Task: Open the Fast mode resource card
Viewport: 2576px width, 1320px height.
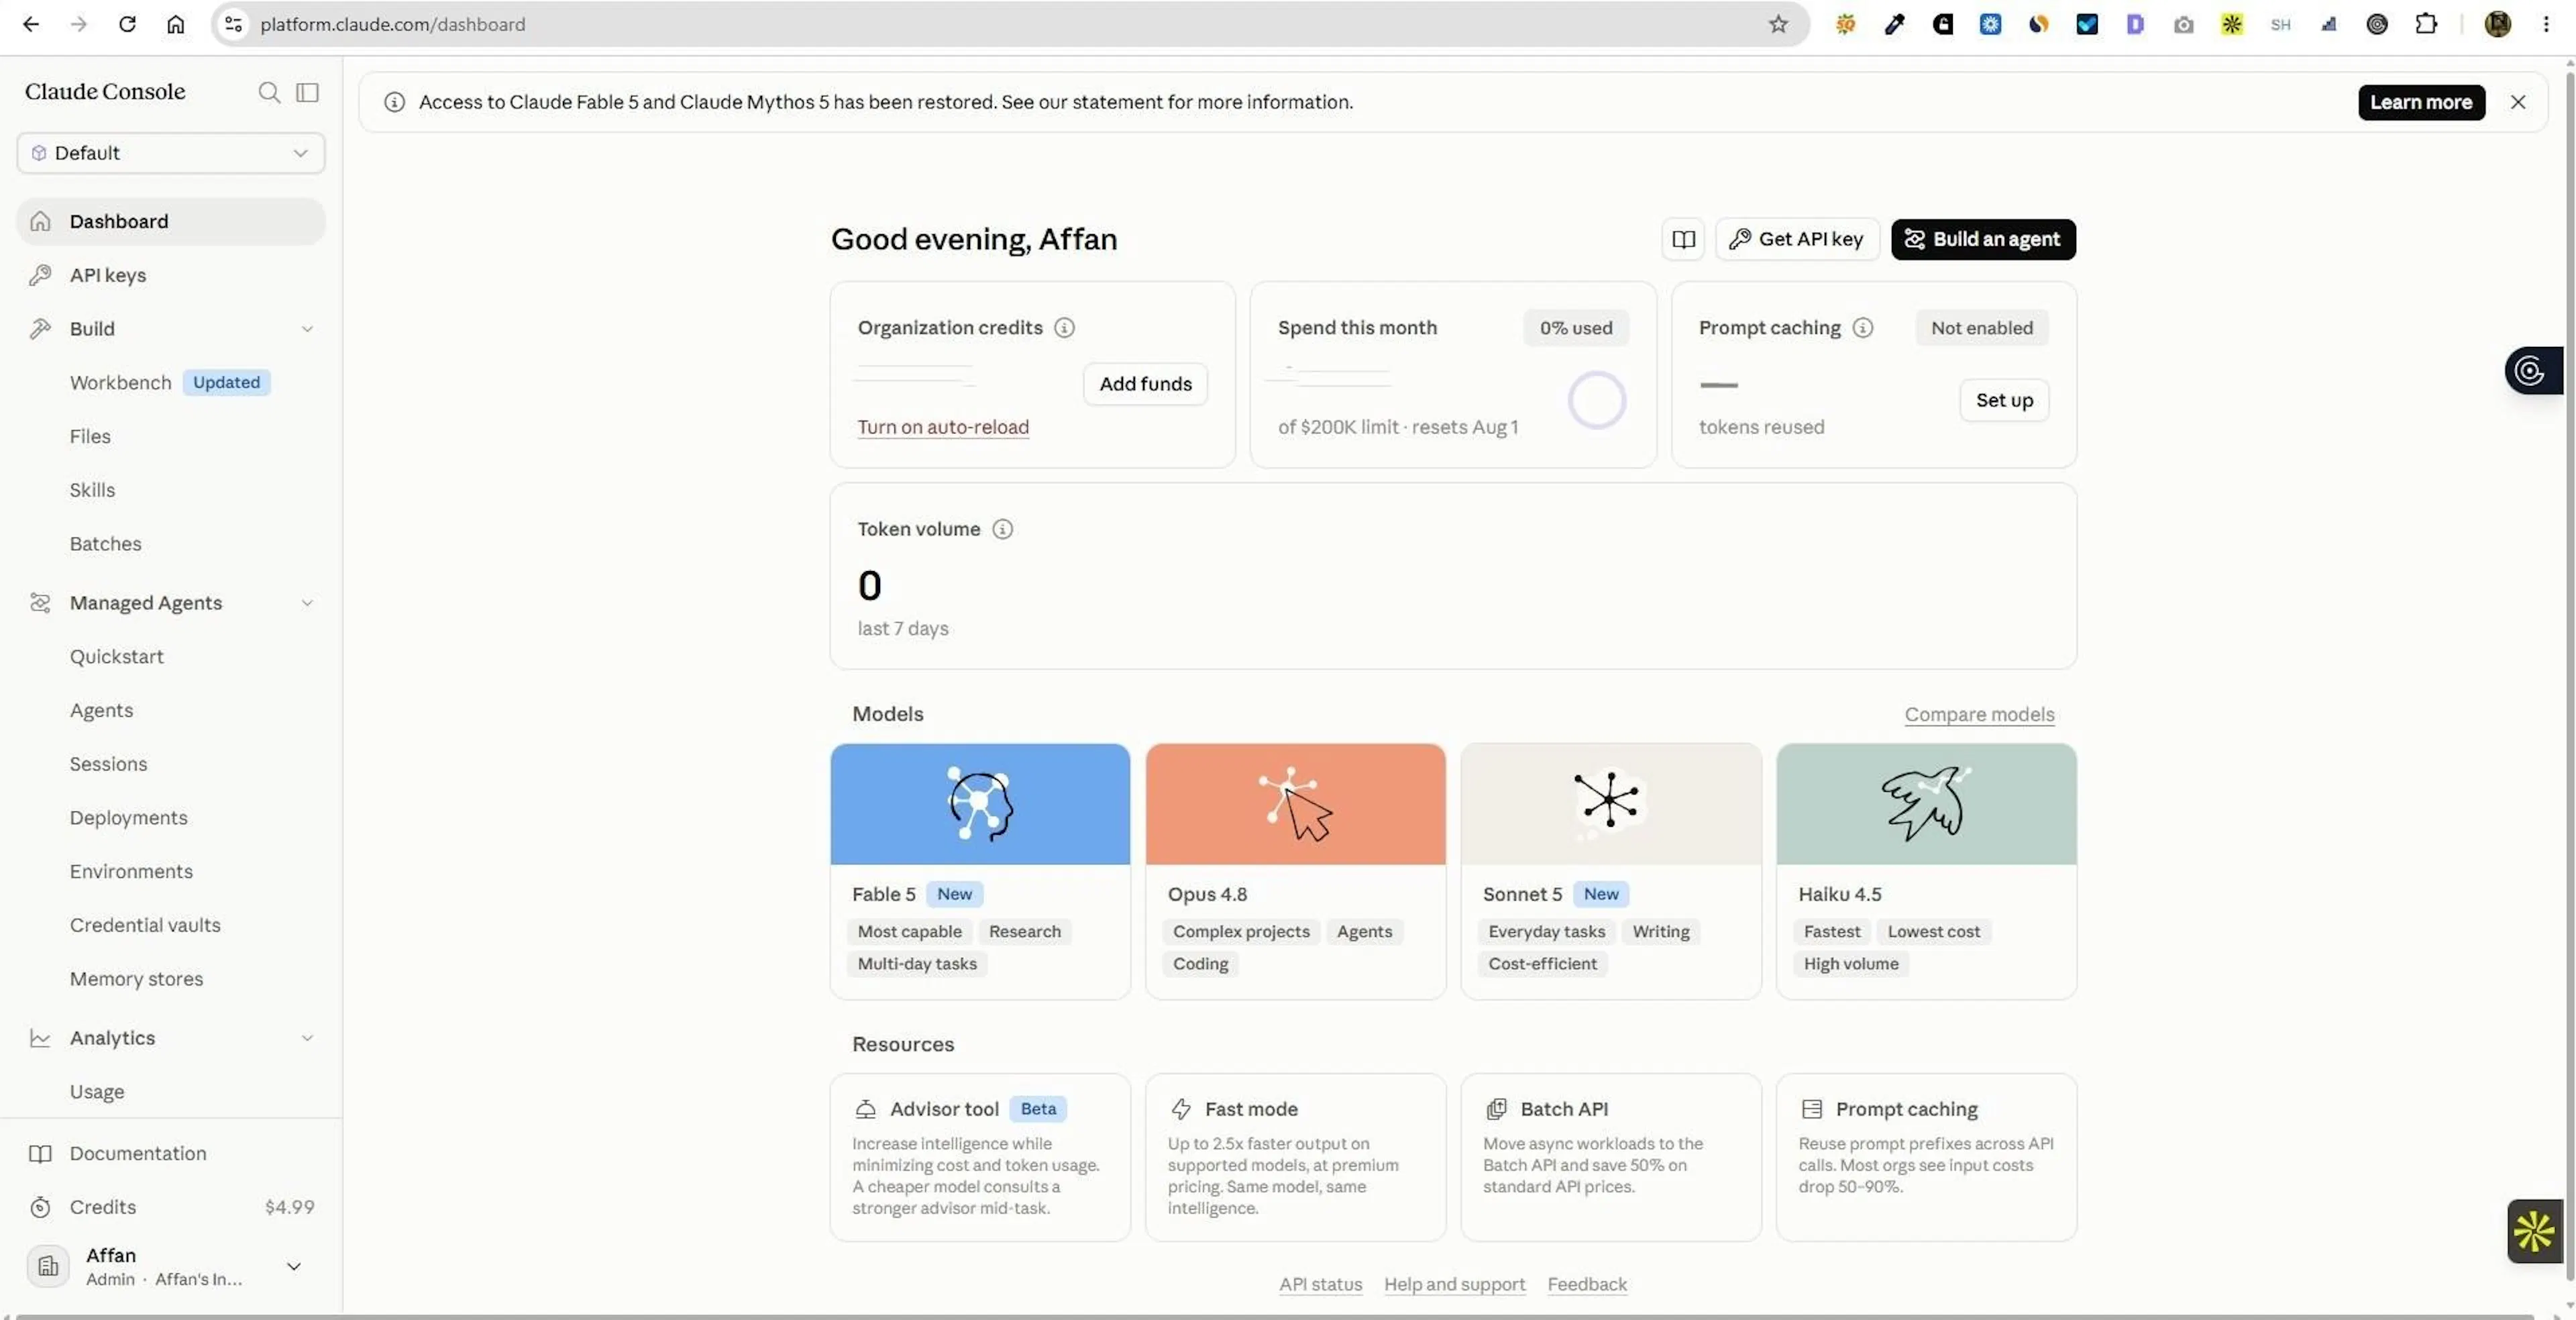Action: 1296,1157
